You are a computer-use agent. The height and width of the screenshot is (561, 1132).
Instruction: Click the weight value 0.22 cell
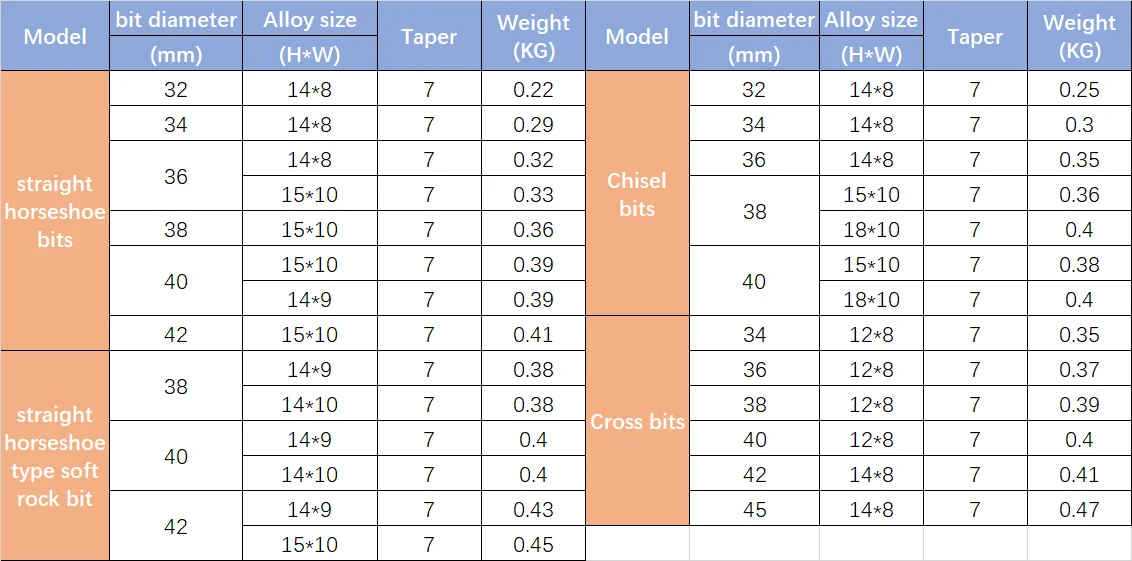point(533,90)
